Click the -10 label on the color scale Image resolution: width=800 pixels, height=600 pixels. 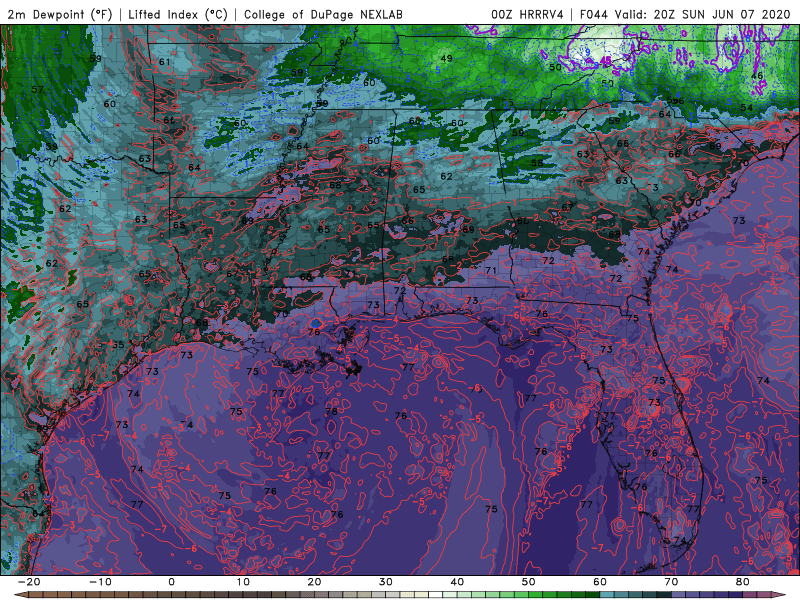(100, 582)
